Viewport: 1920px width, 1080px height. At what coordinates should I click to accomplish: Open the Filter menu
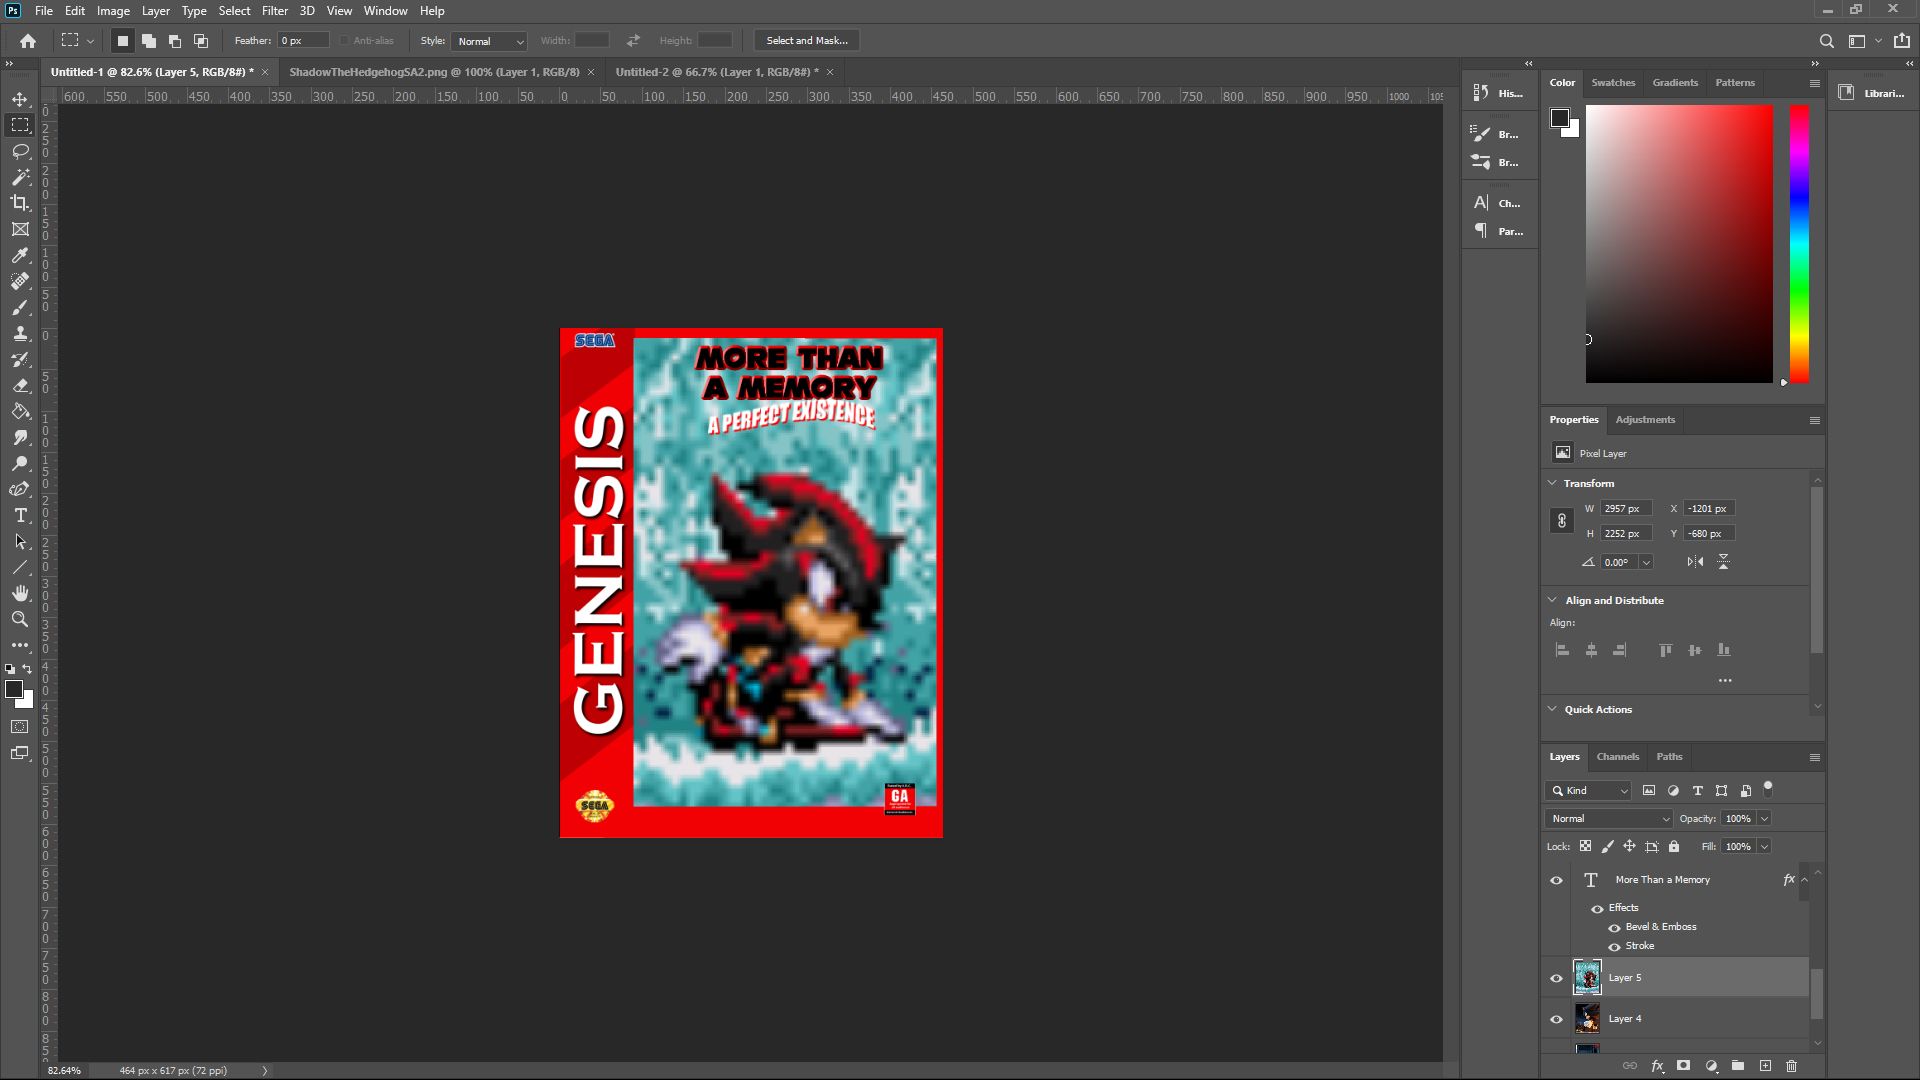(x=274, y=11)
